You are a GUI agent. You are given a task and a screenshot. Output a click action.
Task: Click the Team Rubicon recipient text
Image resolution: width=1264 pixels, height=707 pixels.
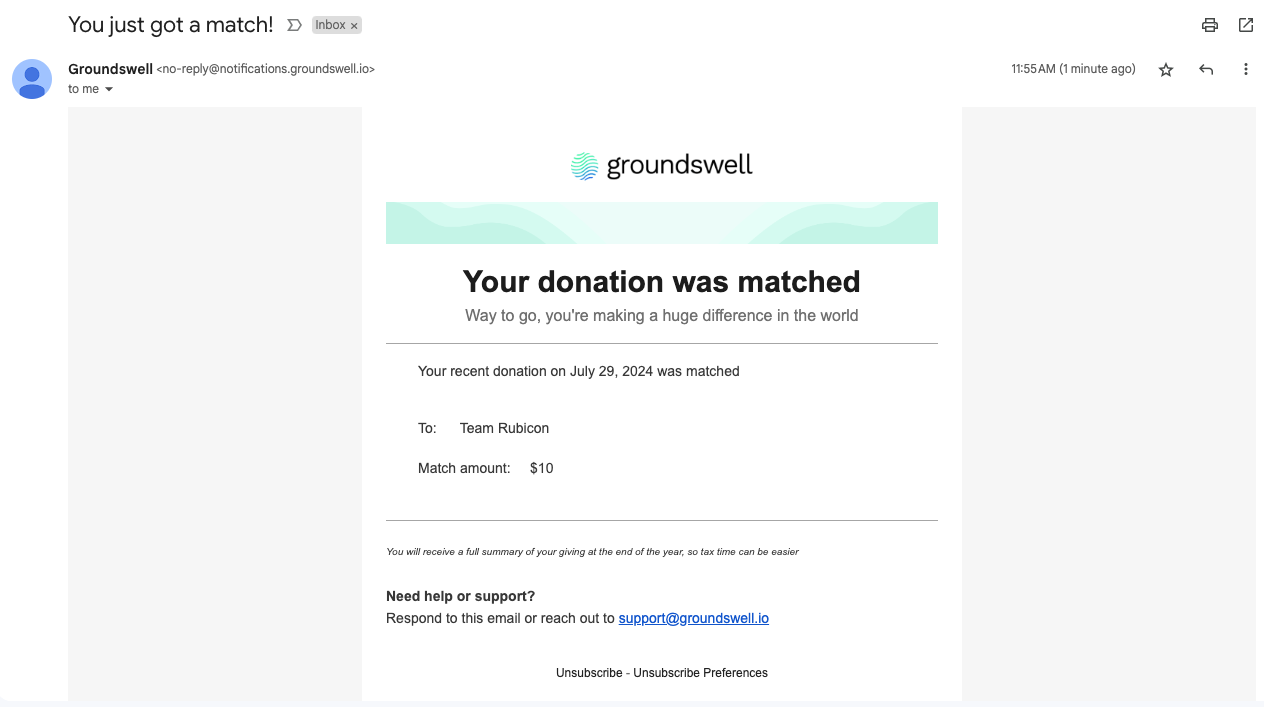click(504, 428)
